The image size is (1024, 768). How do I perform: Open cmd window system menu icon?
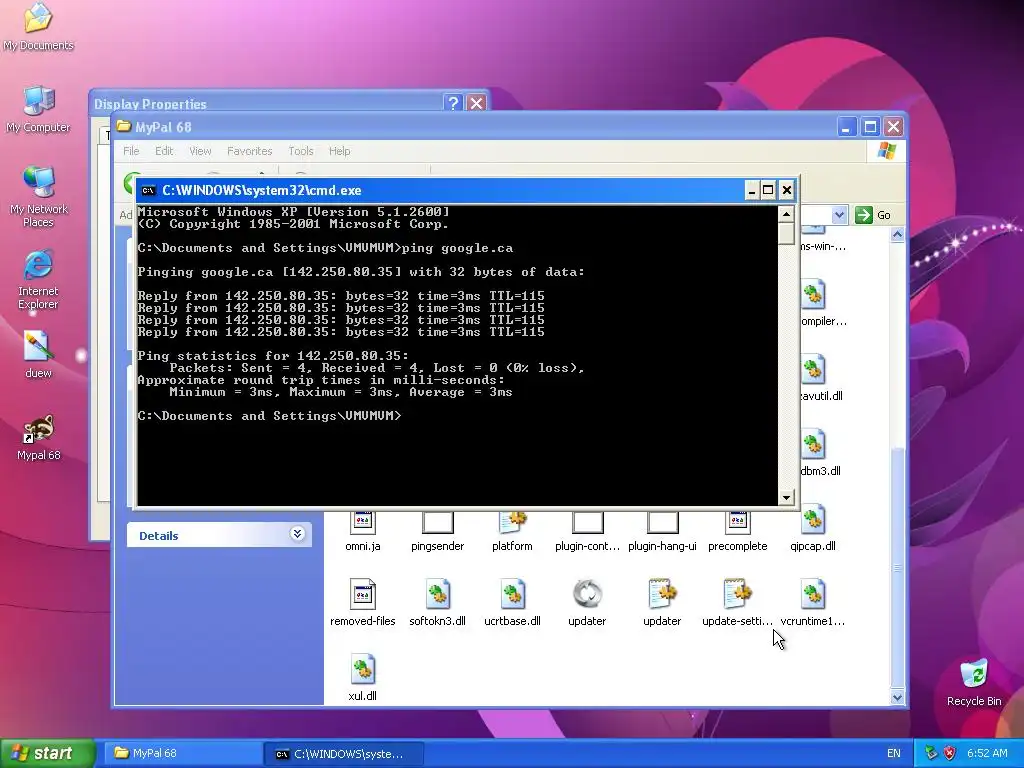point(149,191)
